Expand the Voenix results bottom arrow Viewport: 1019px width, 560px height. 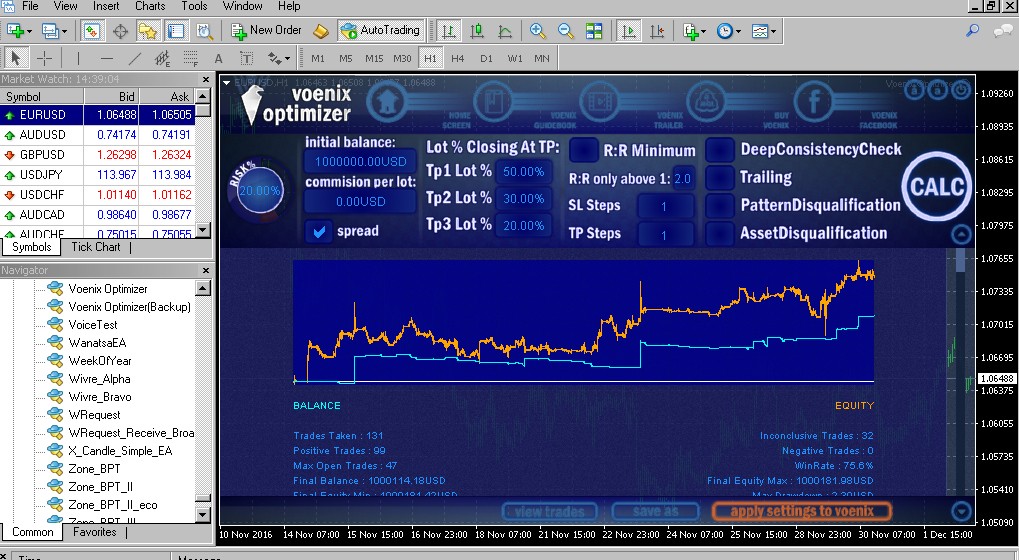pyautogui.click(x=961, y=511)
